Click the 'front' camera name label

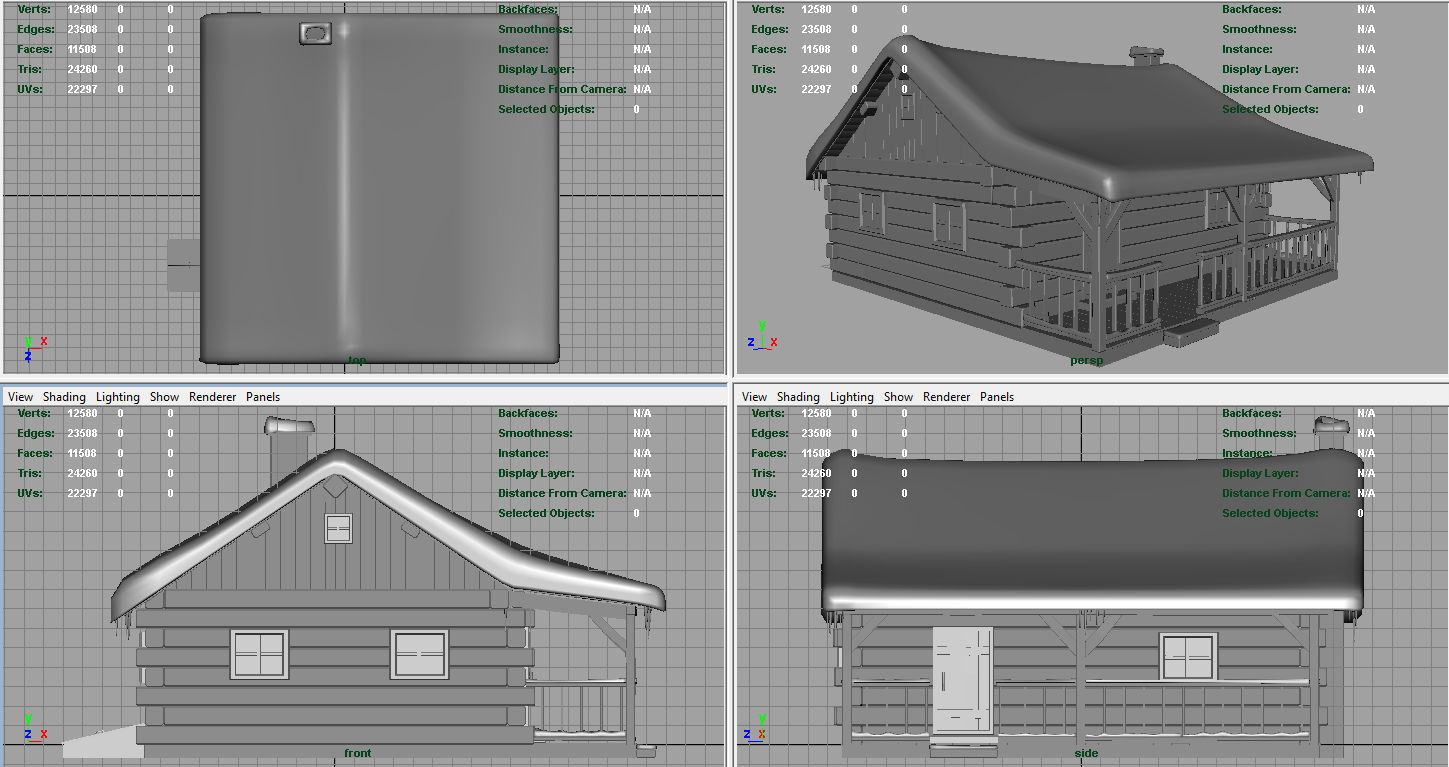tap(357, 753)
